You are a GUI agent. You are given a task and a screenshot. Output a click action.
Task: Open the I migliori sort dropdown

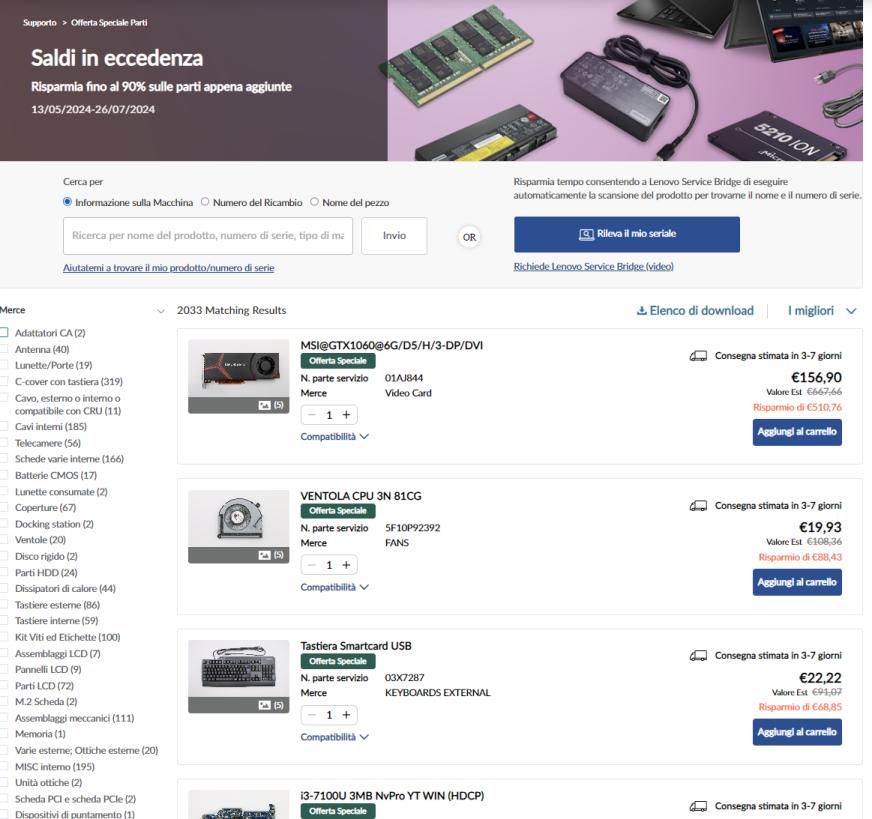(822, 311)
